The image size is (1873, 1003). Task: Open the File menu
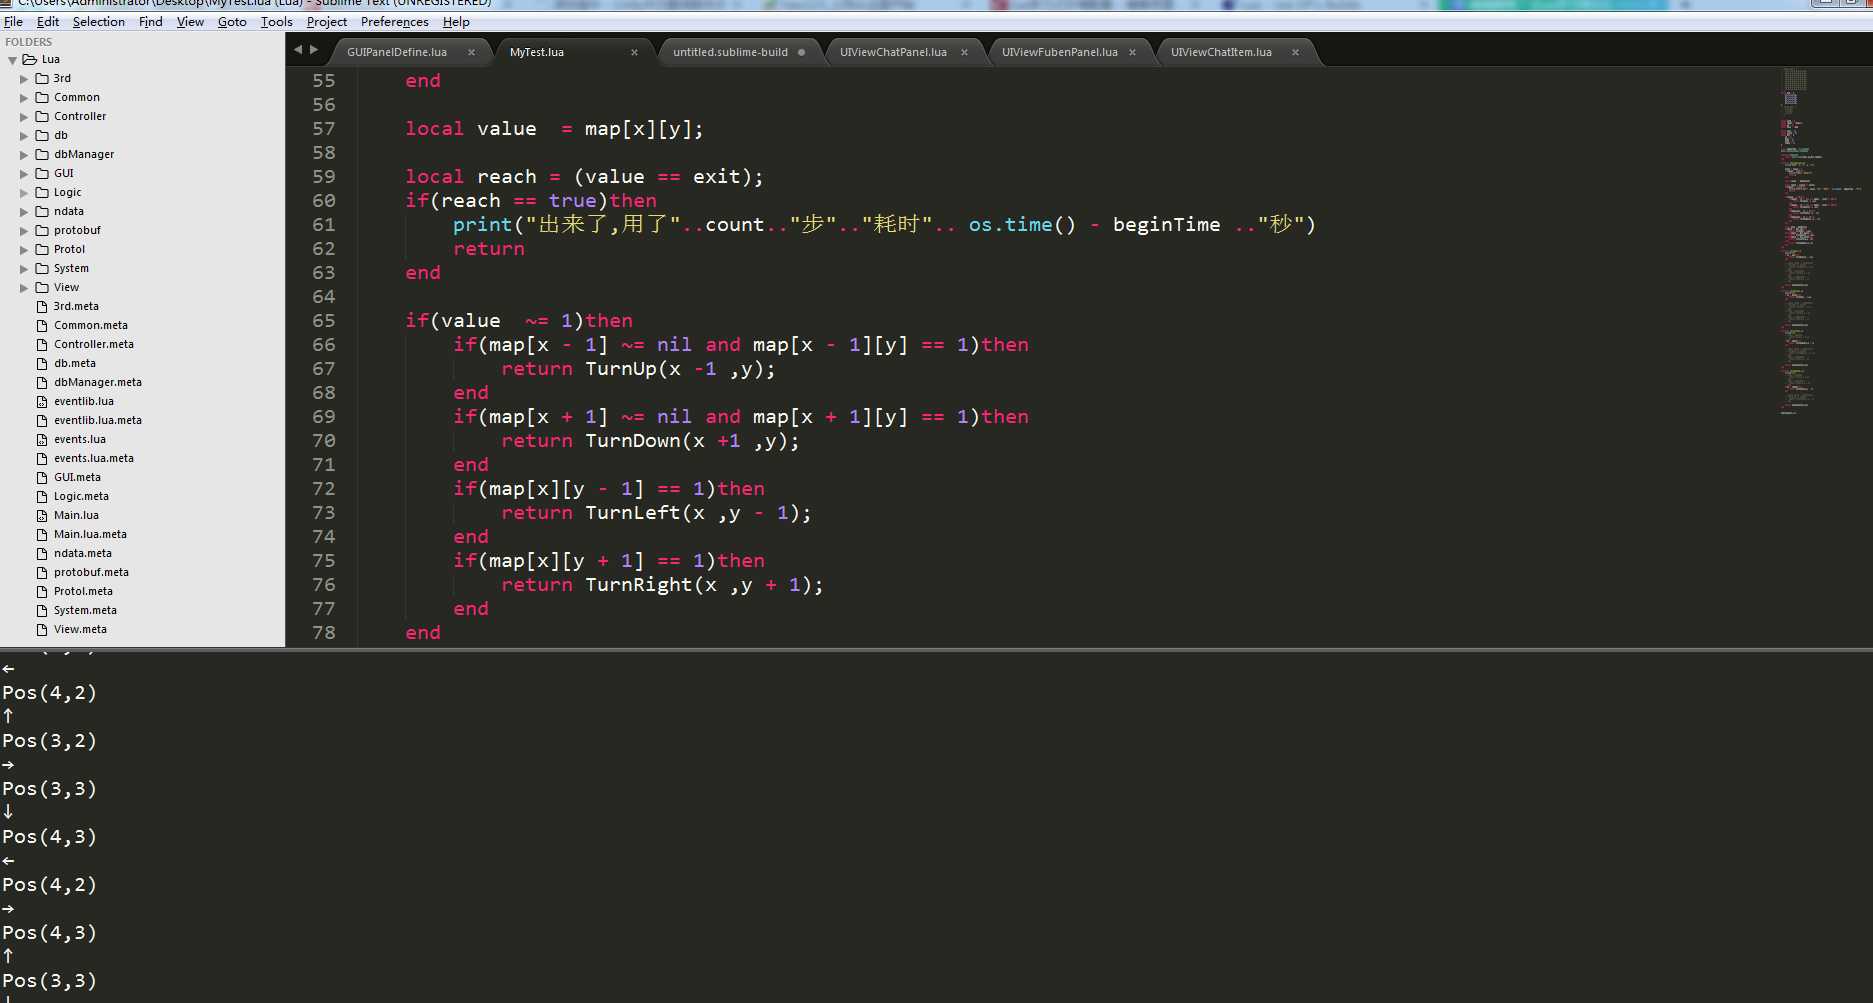pyautogui.click(x=13, y=22)
